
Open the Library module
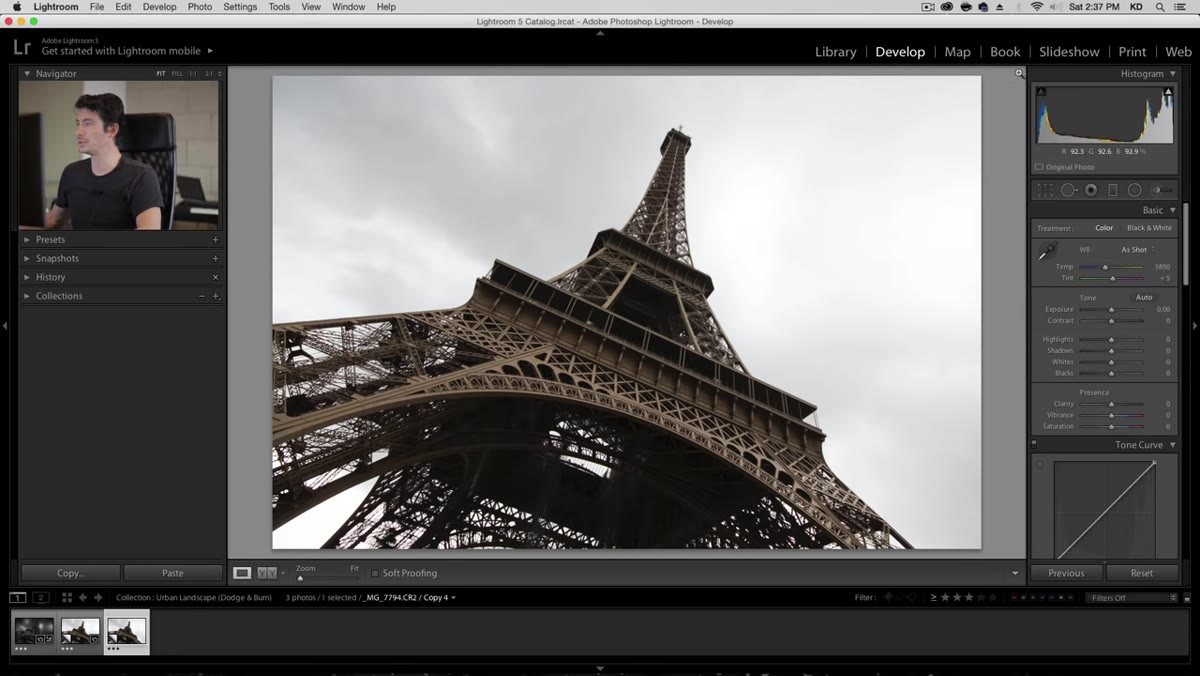click(835, 52)
